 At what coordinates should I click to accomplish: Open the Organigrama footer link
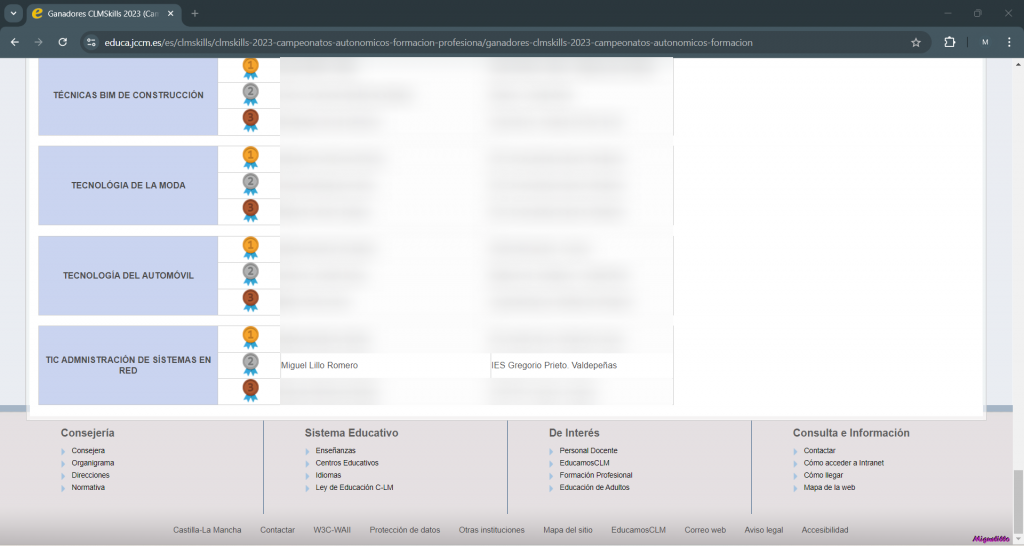click(93, 463)
